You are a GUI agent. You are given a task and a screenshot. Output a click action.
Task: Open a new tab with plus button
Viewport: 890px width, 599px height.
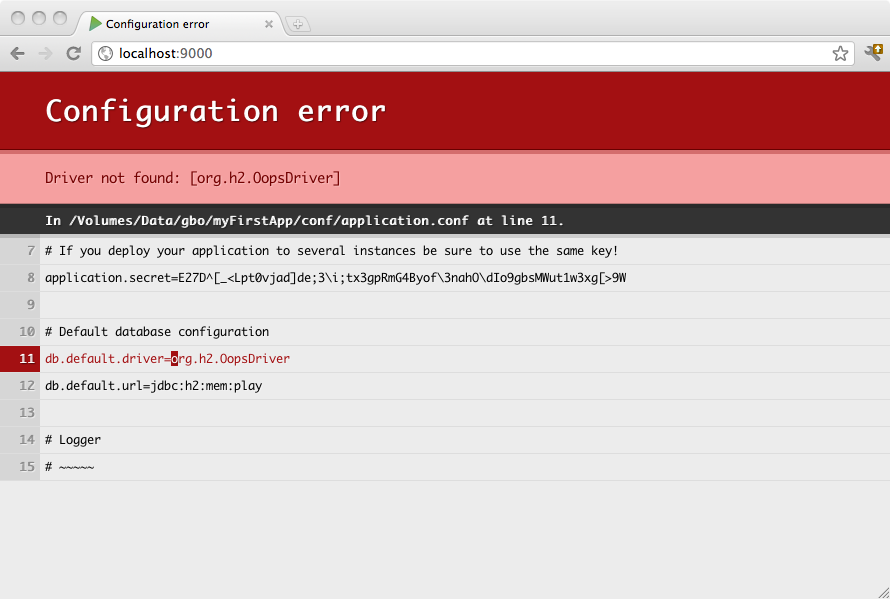[298, 24]
